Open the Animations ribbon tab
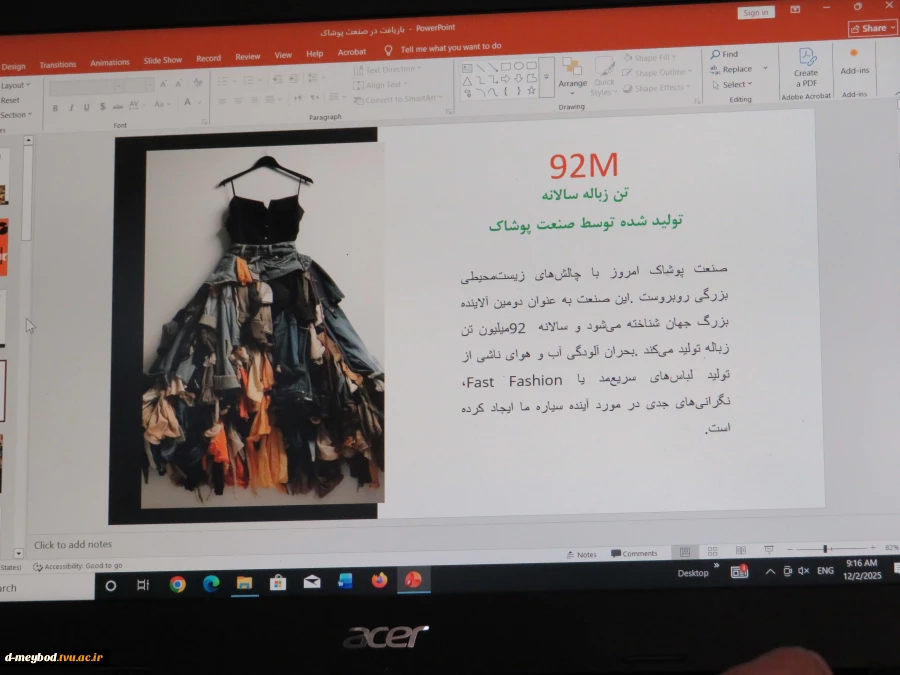This screenshot has height=675, width=900. coord(110,63)
